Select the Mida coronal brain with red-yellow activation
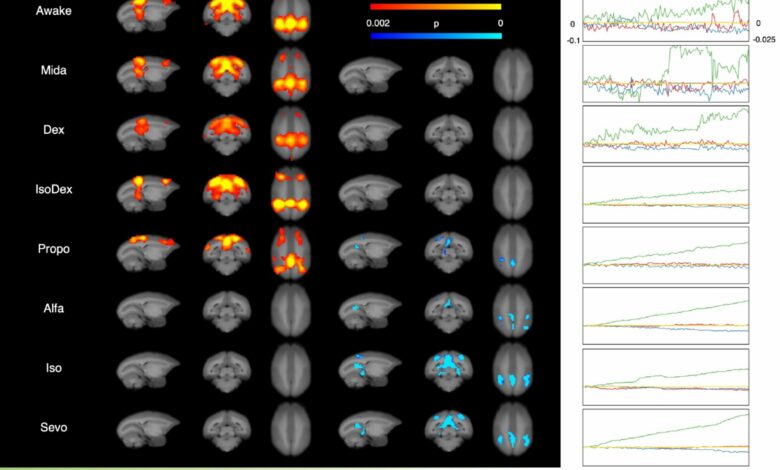 [x=227, y=76]
